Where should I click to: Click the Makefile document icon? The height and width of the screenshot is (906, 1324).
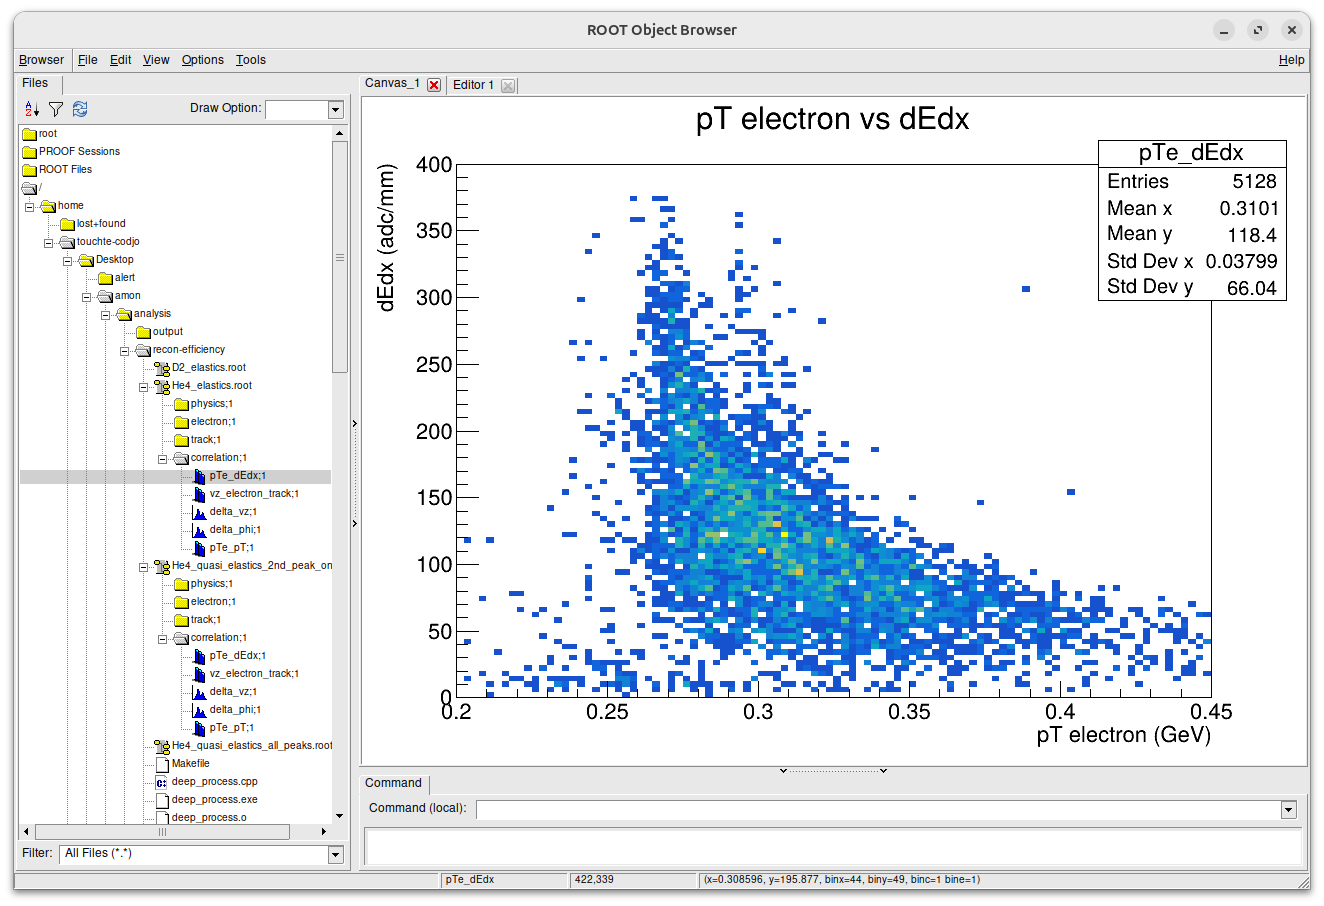coord(162,764)
